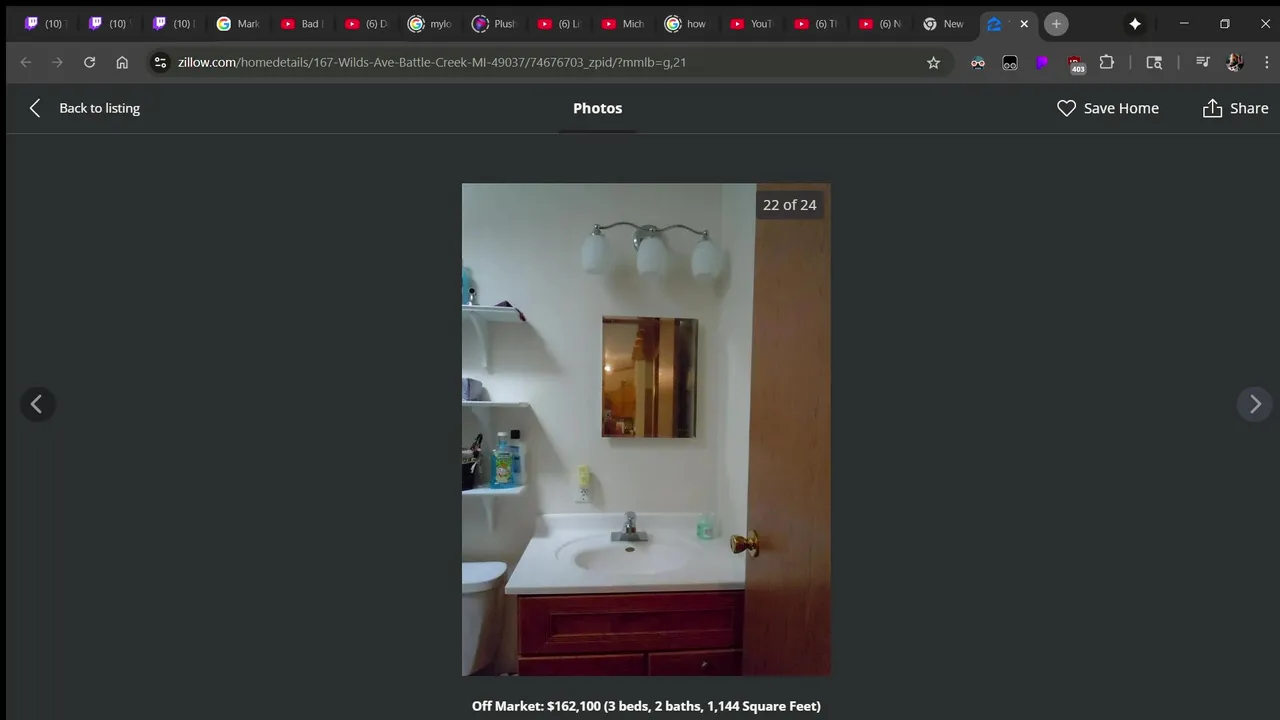Click the Share button label
This screenshot has width=1280, height=720.
click(x=1249, y=108)
